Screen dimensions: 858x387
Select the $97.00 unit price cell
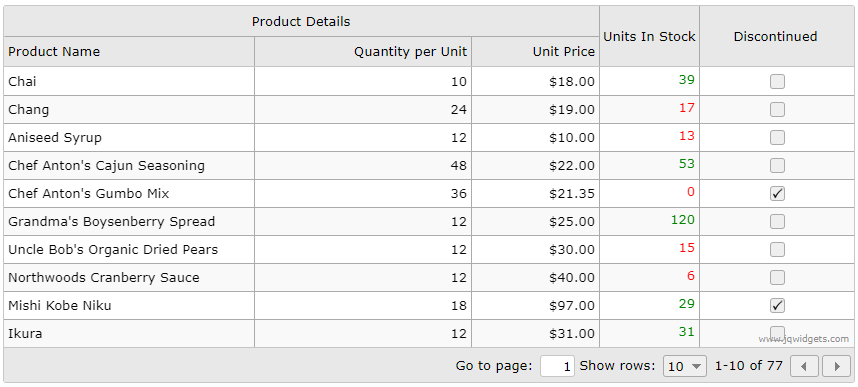point(535,305)
